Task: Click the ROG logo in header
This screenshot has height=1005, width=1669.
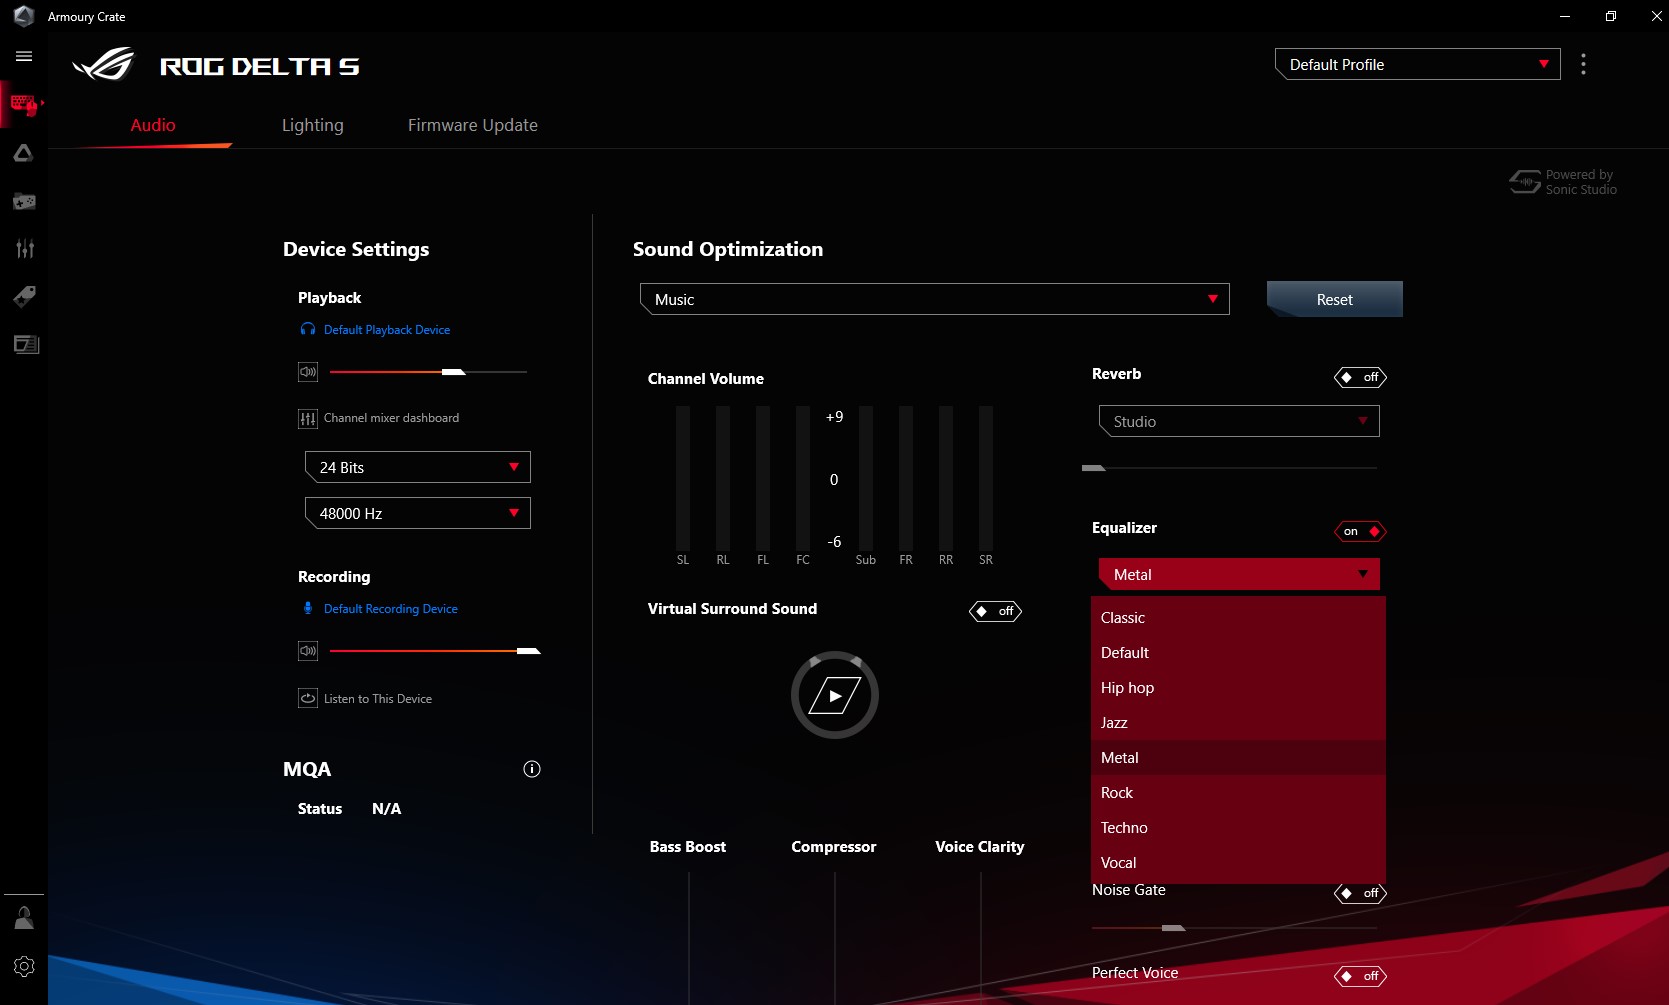Action: pyautogui.click(x=103, y=65)
